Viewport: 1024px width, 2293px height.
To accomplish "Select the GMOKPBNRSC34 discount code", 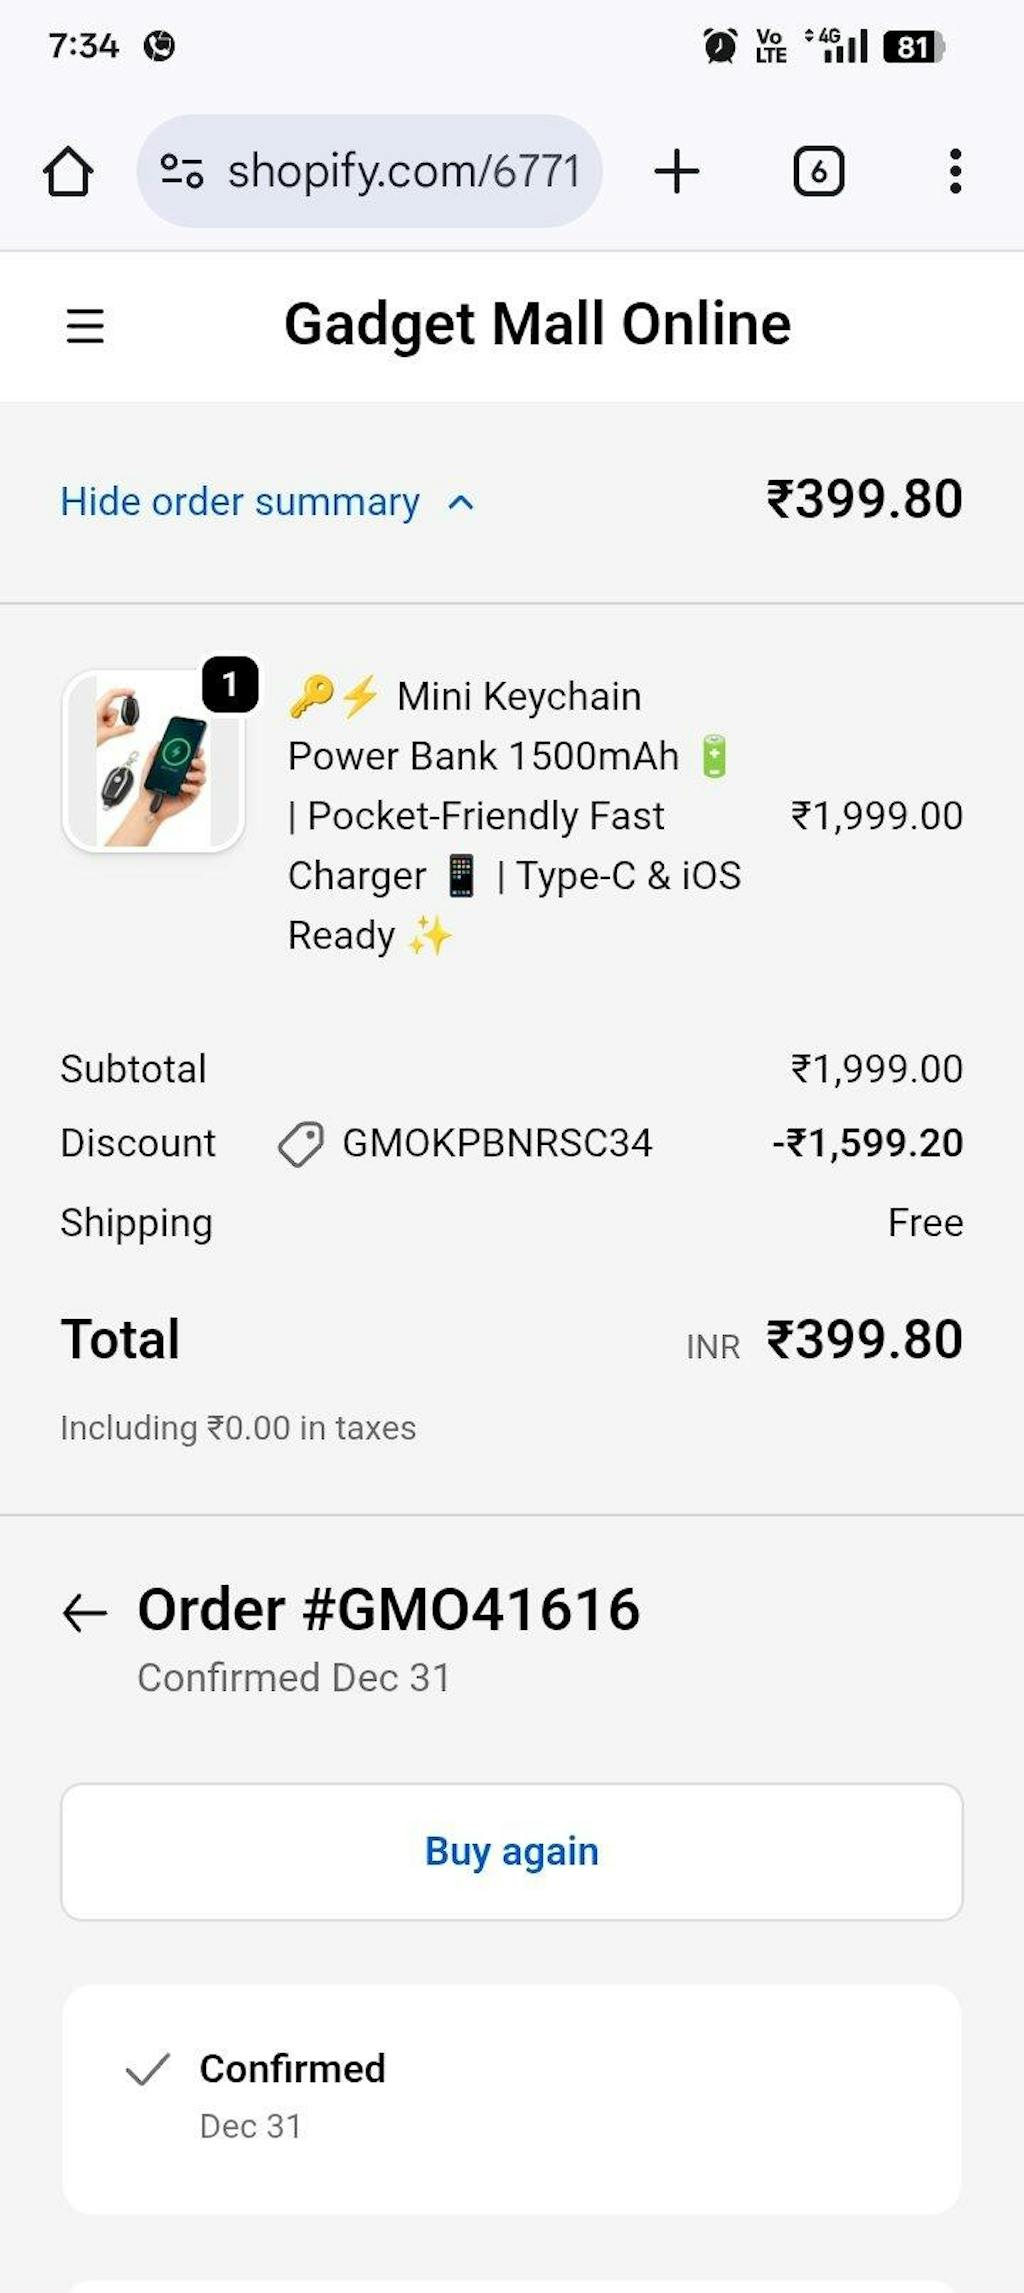I will click(497, 1143).
